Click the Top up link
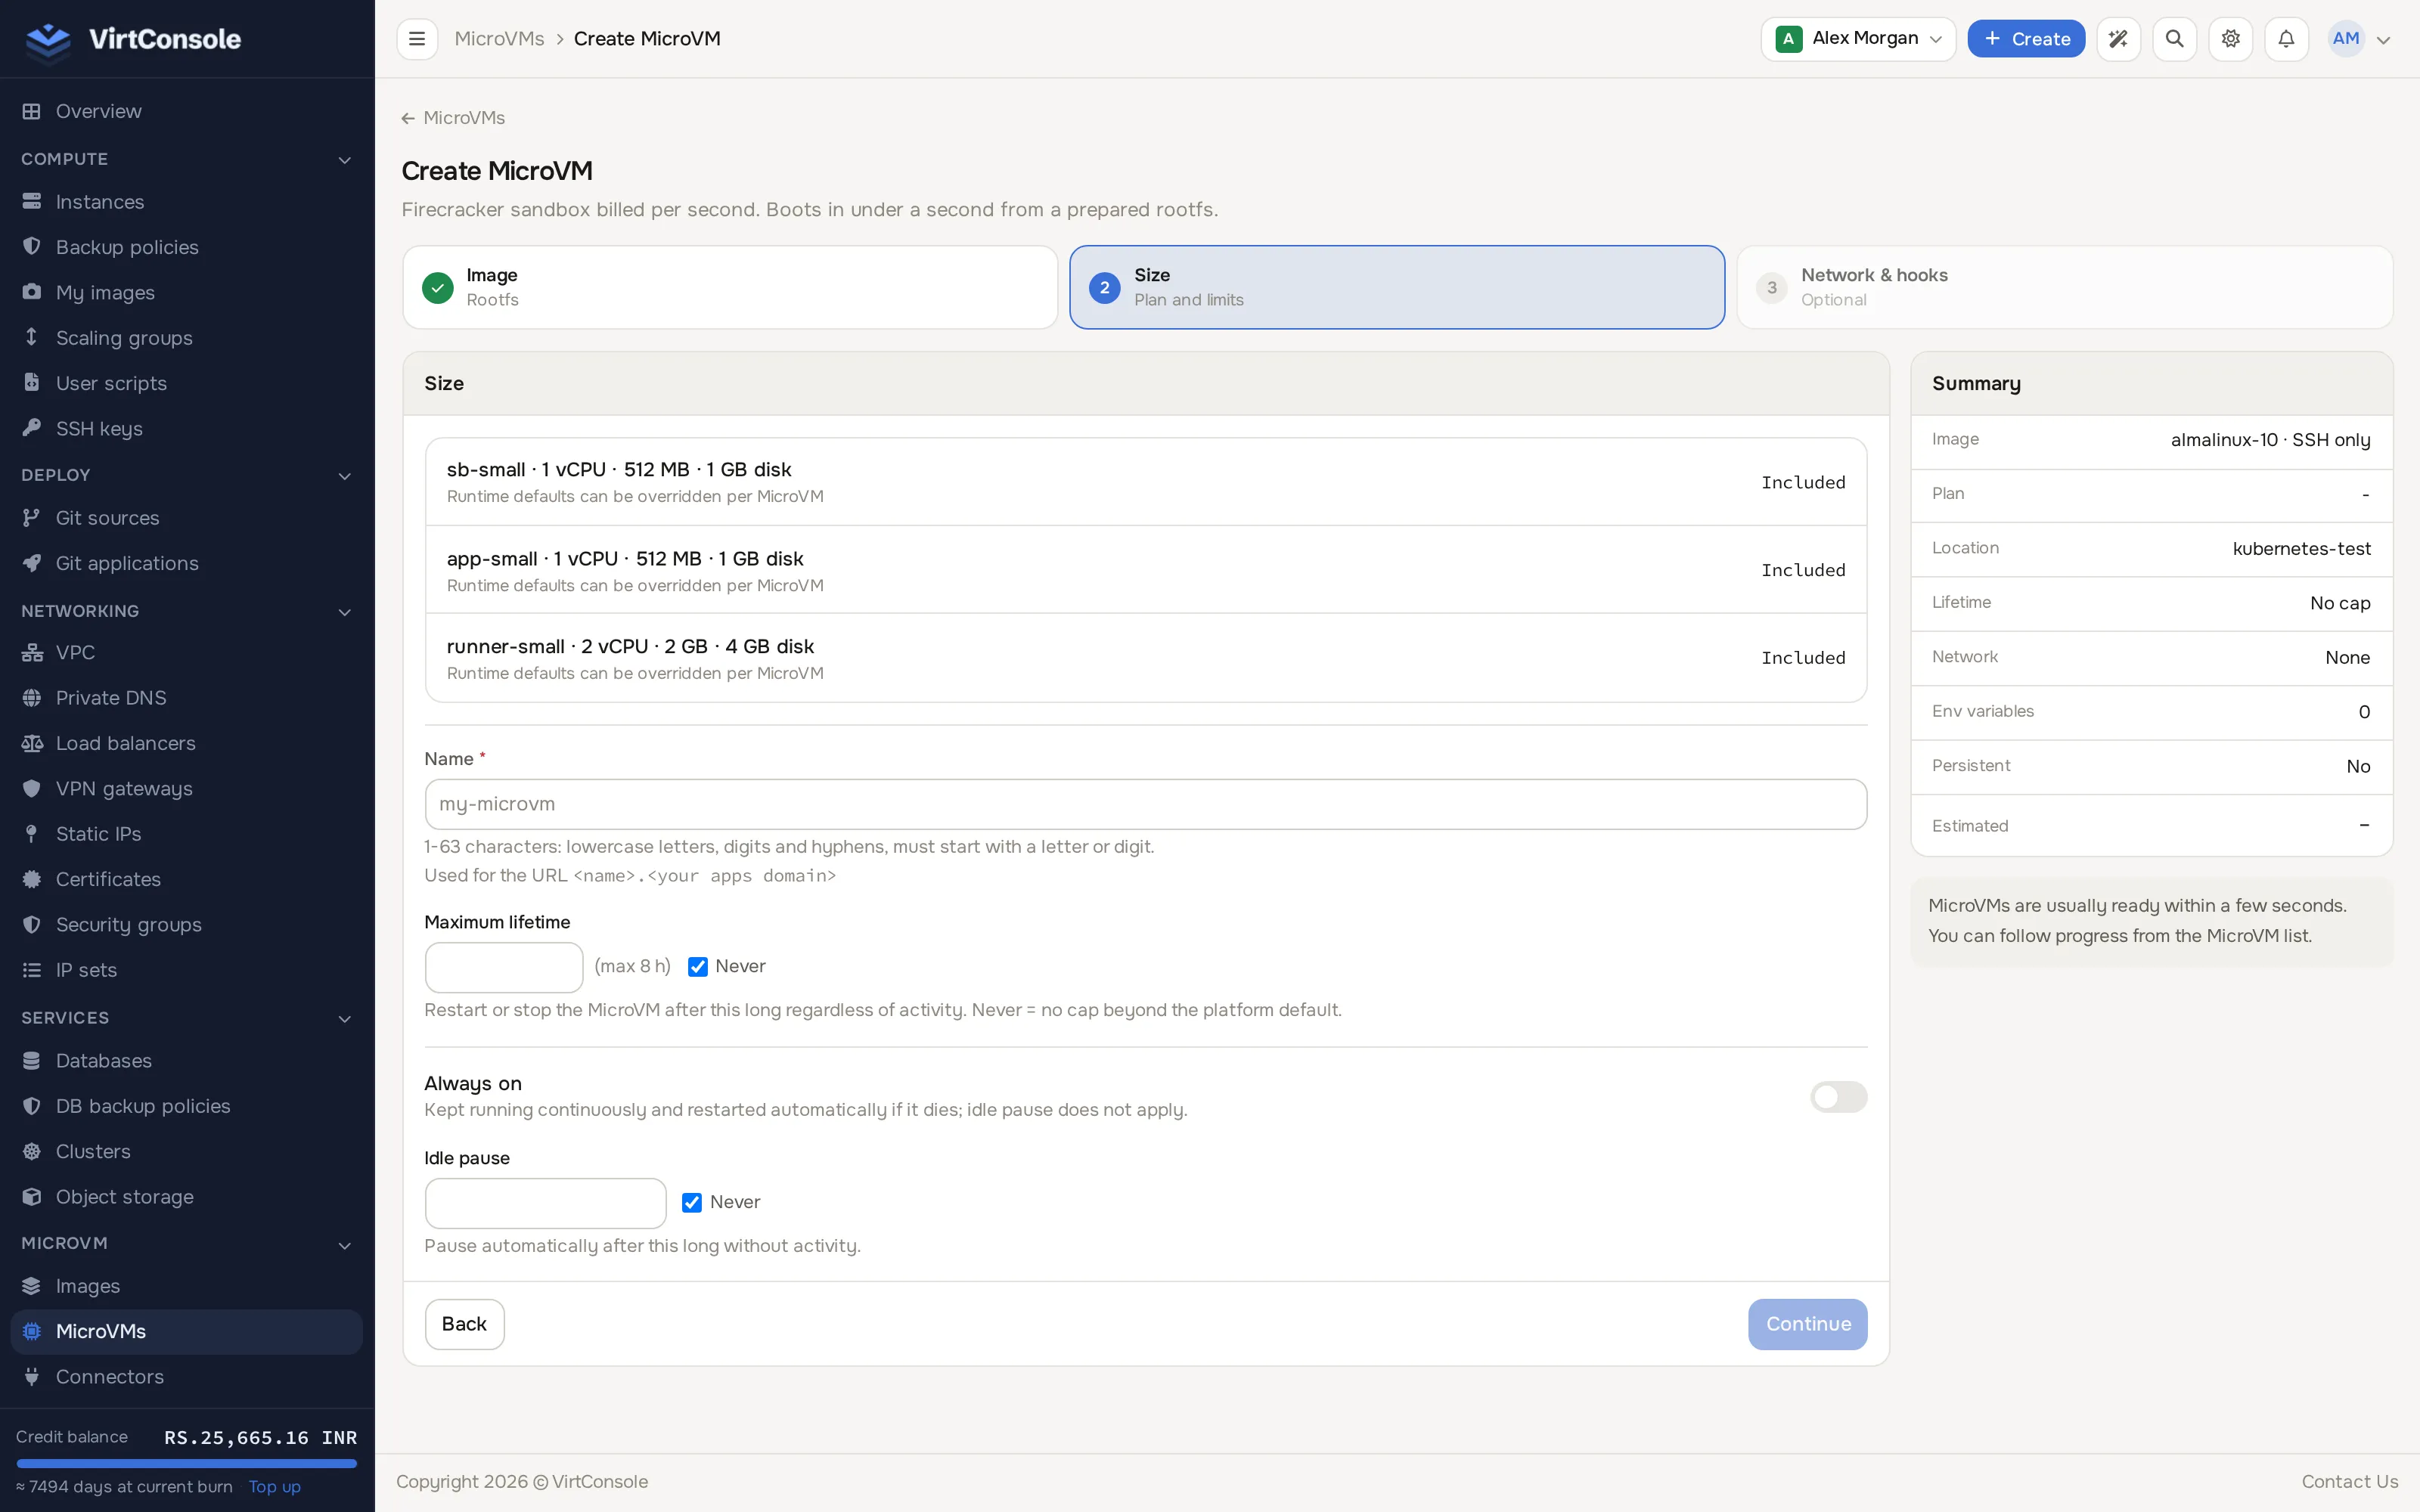The image size is (2420, 1512). click(x=274, y=1487)
